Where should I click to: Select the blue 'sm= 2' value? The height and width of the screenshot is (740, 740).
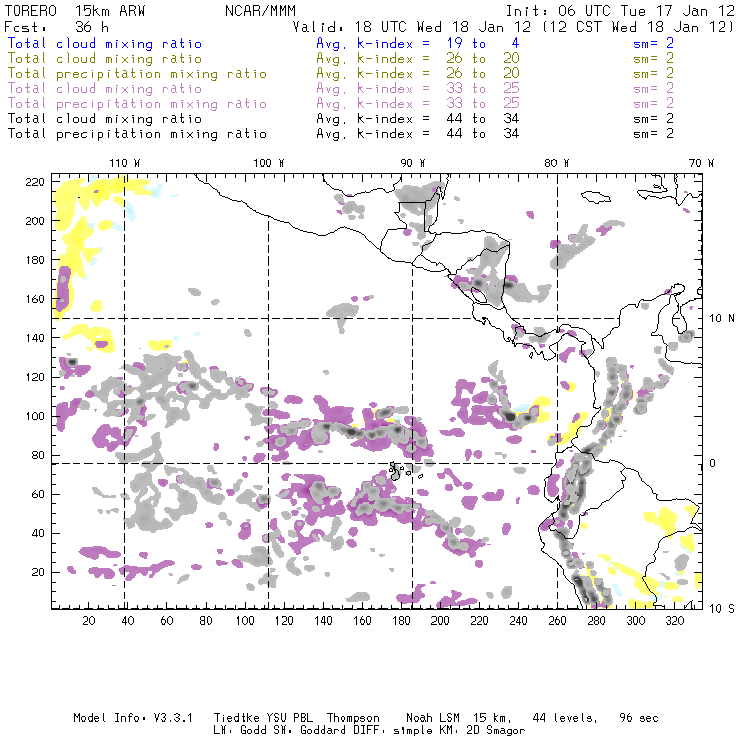click(x=653, y=43)
